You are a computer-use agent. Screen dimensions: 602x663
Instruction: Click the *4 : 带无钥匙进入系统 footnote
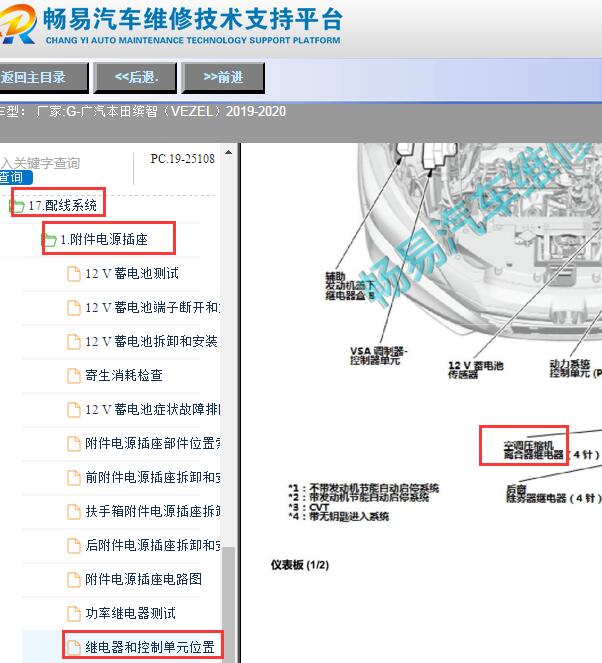click(339, 516)
